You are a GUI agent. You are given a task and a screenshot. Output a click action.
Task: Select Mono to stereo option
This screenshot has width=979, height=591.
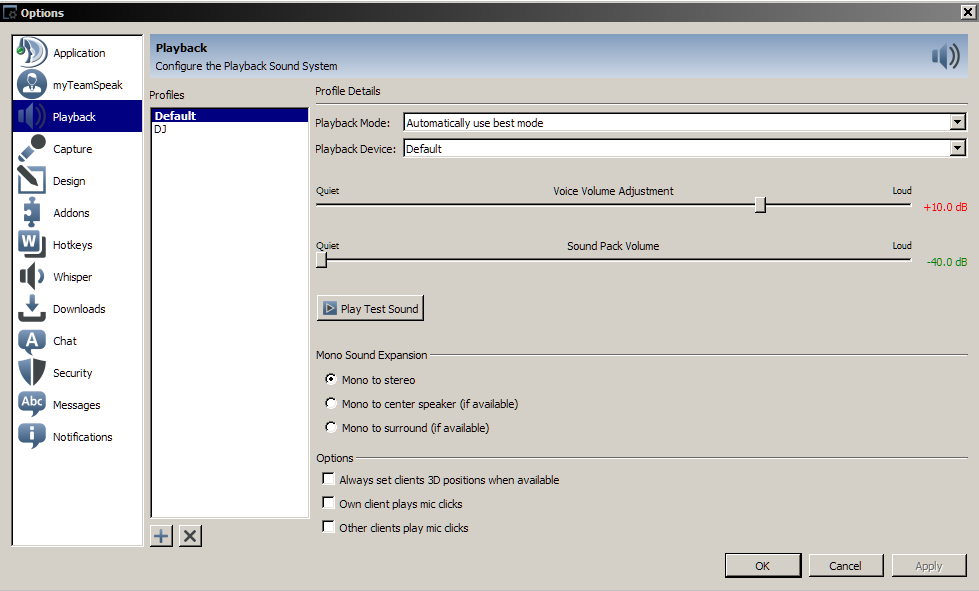pyautogui.click(x=331, y=379)
